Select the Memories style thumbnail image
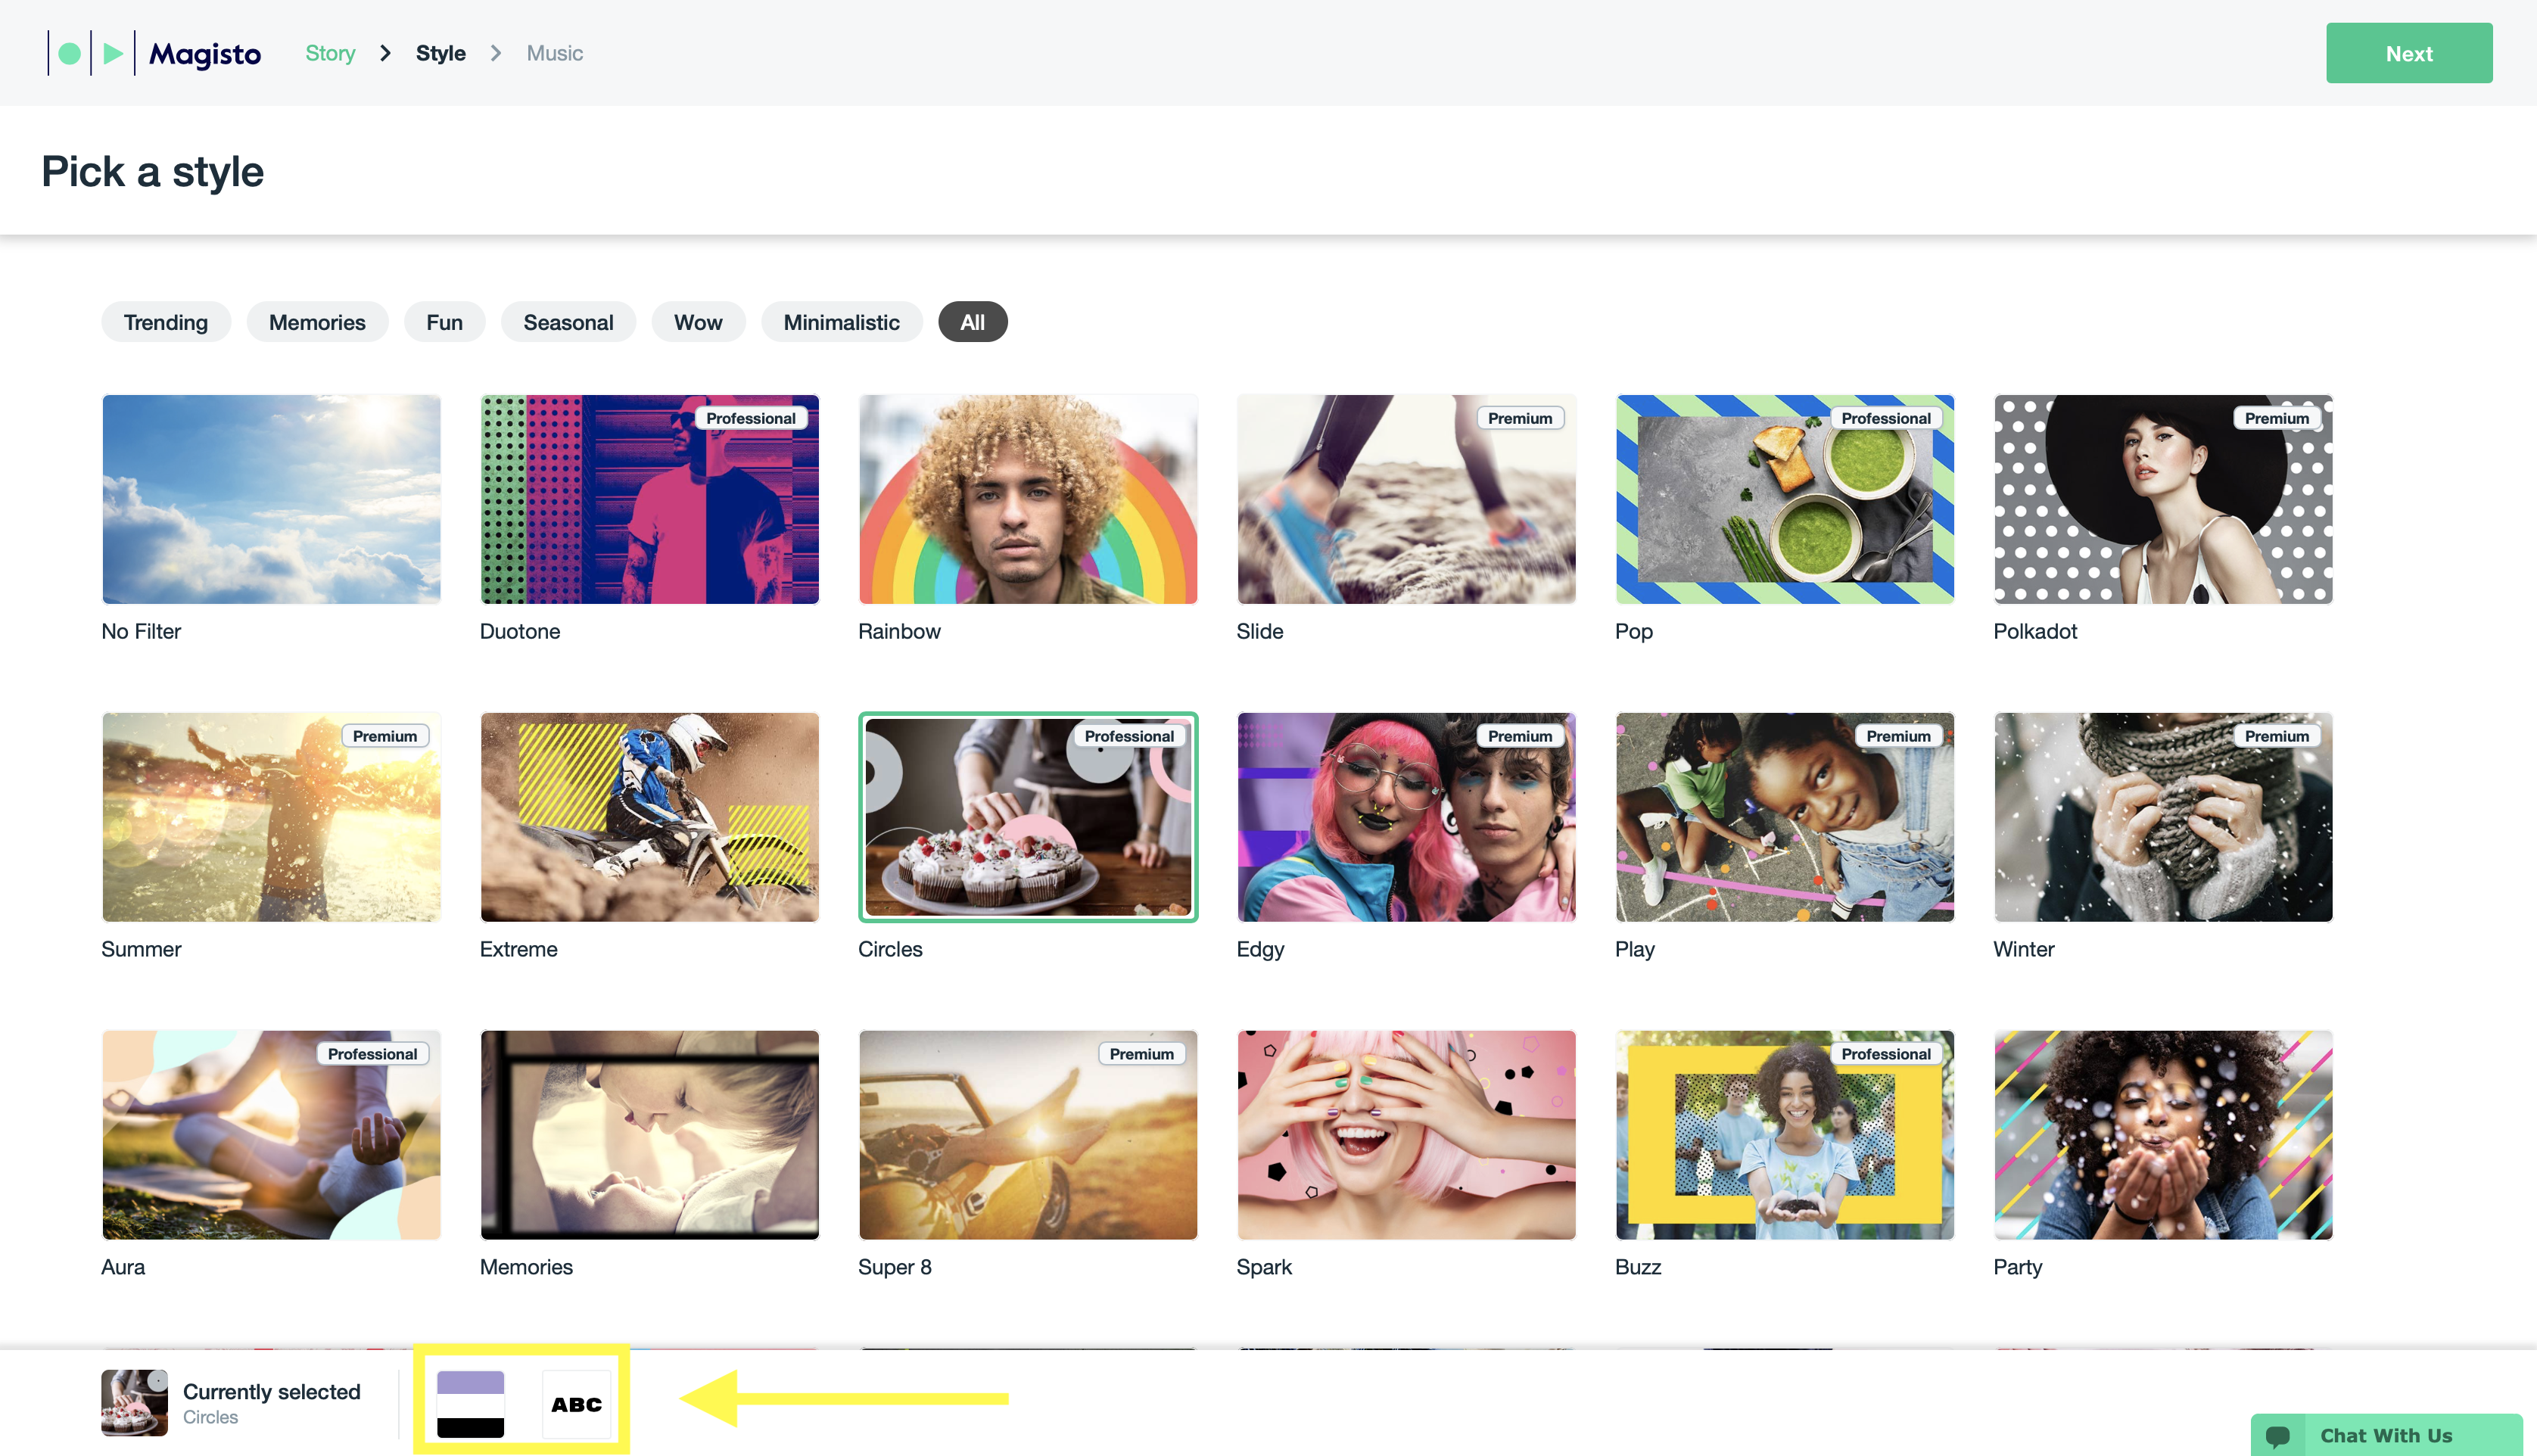Screen dimensions: 2537x1456 click(650, 1135)
